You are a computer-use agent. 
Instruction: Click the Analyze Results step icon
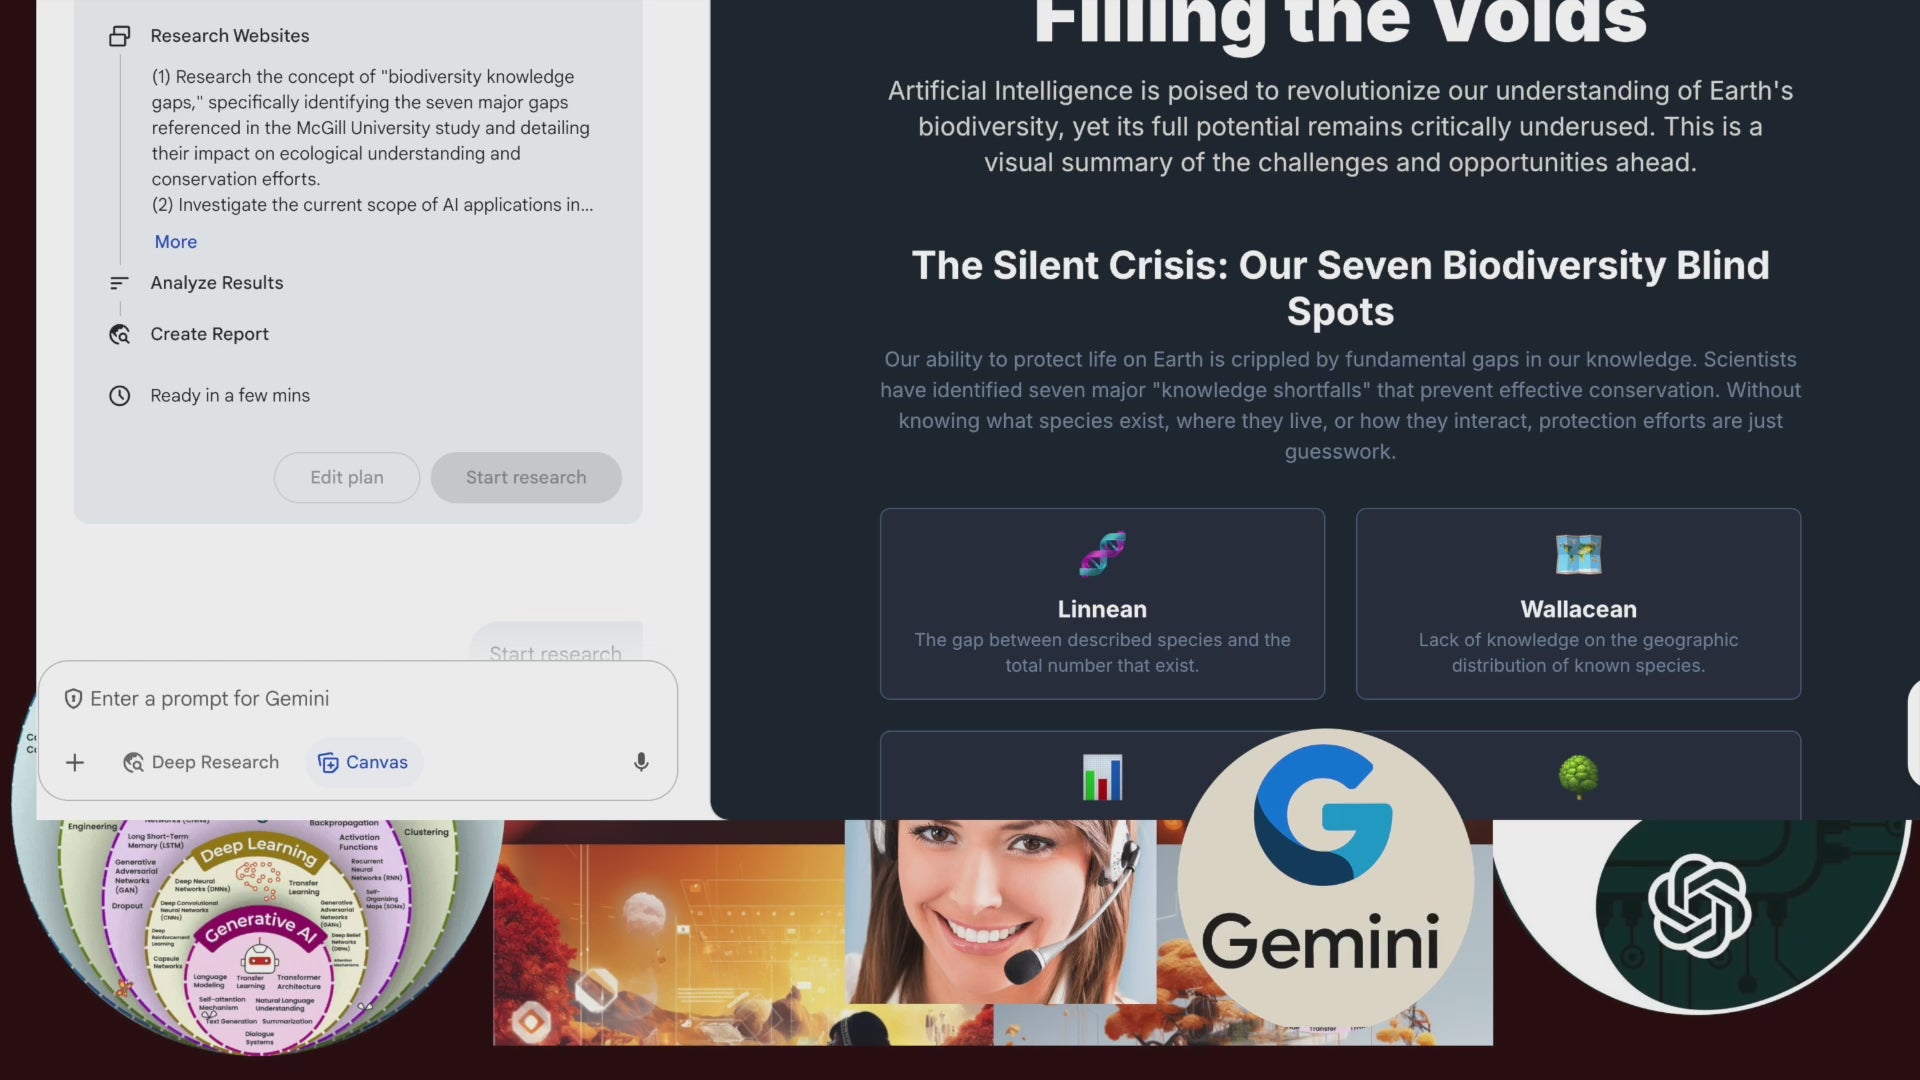[119, 283]
